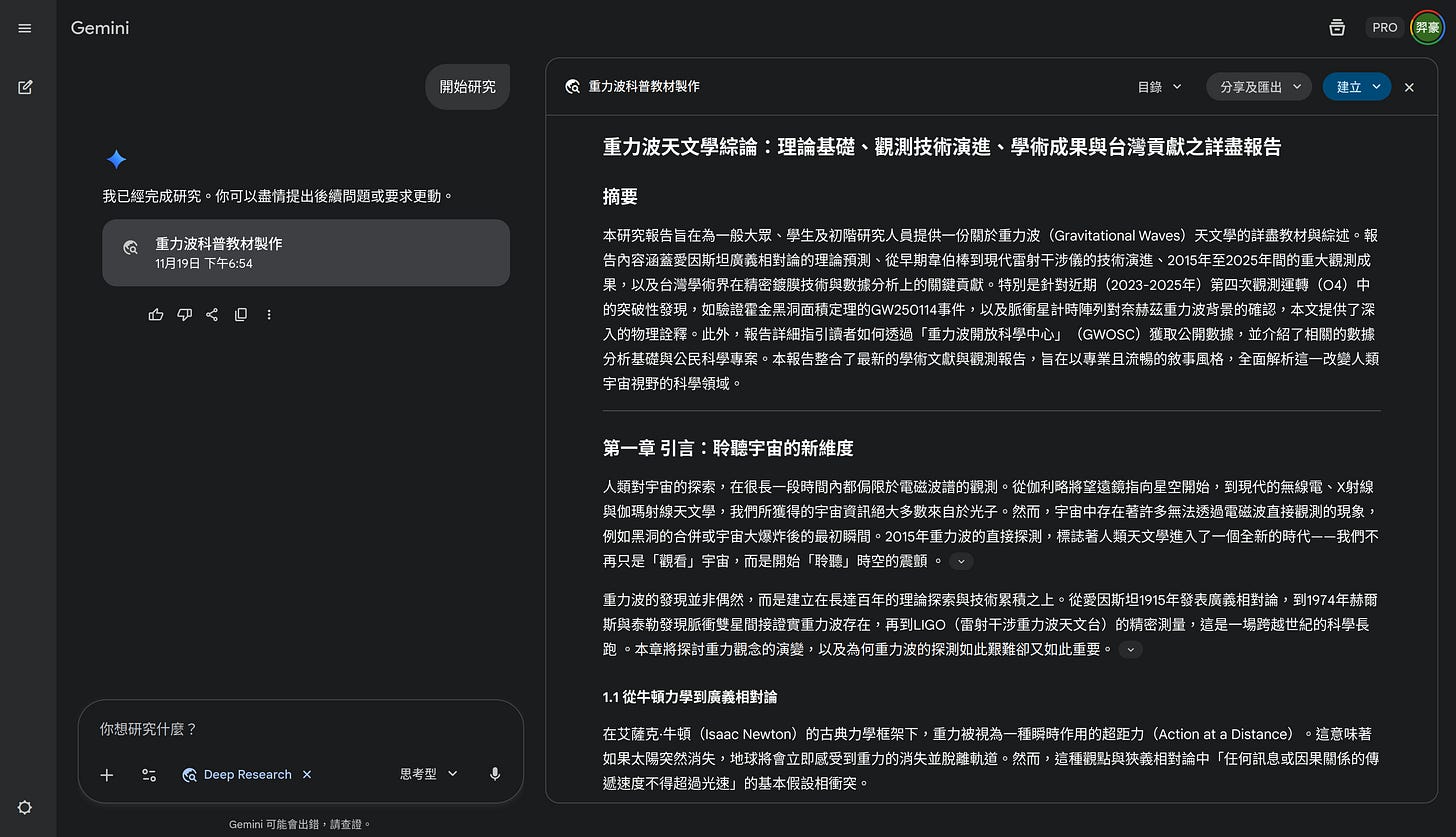Screen dimensions: 1456x837
Task: Click the report panel title 重力波科普教材製作
Action: [x=644, y=87]
